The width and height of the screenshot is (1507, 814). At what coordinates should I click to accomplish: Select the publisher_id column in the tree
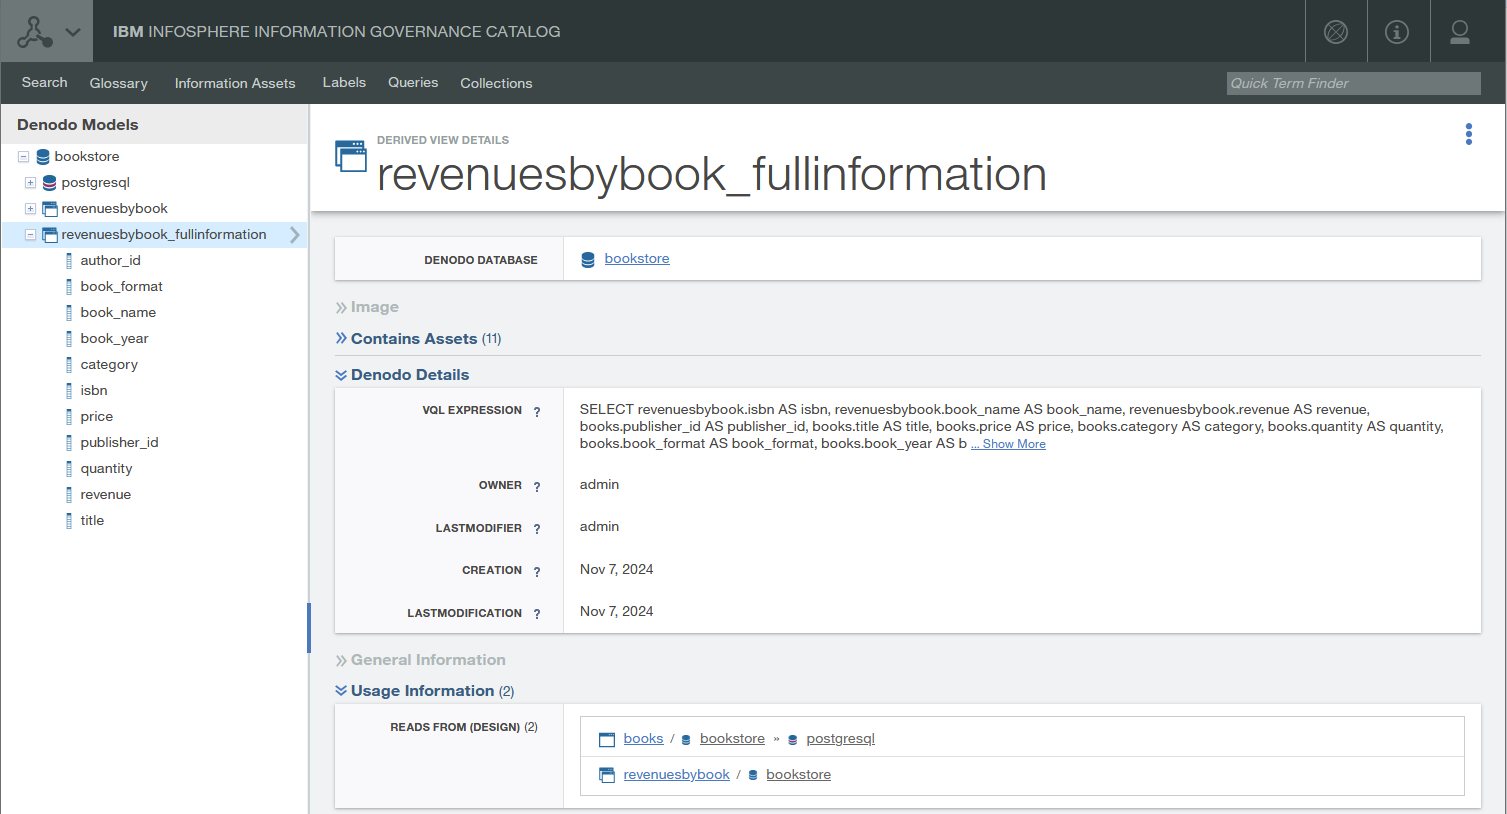click(x=120, y=443)
